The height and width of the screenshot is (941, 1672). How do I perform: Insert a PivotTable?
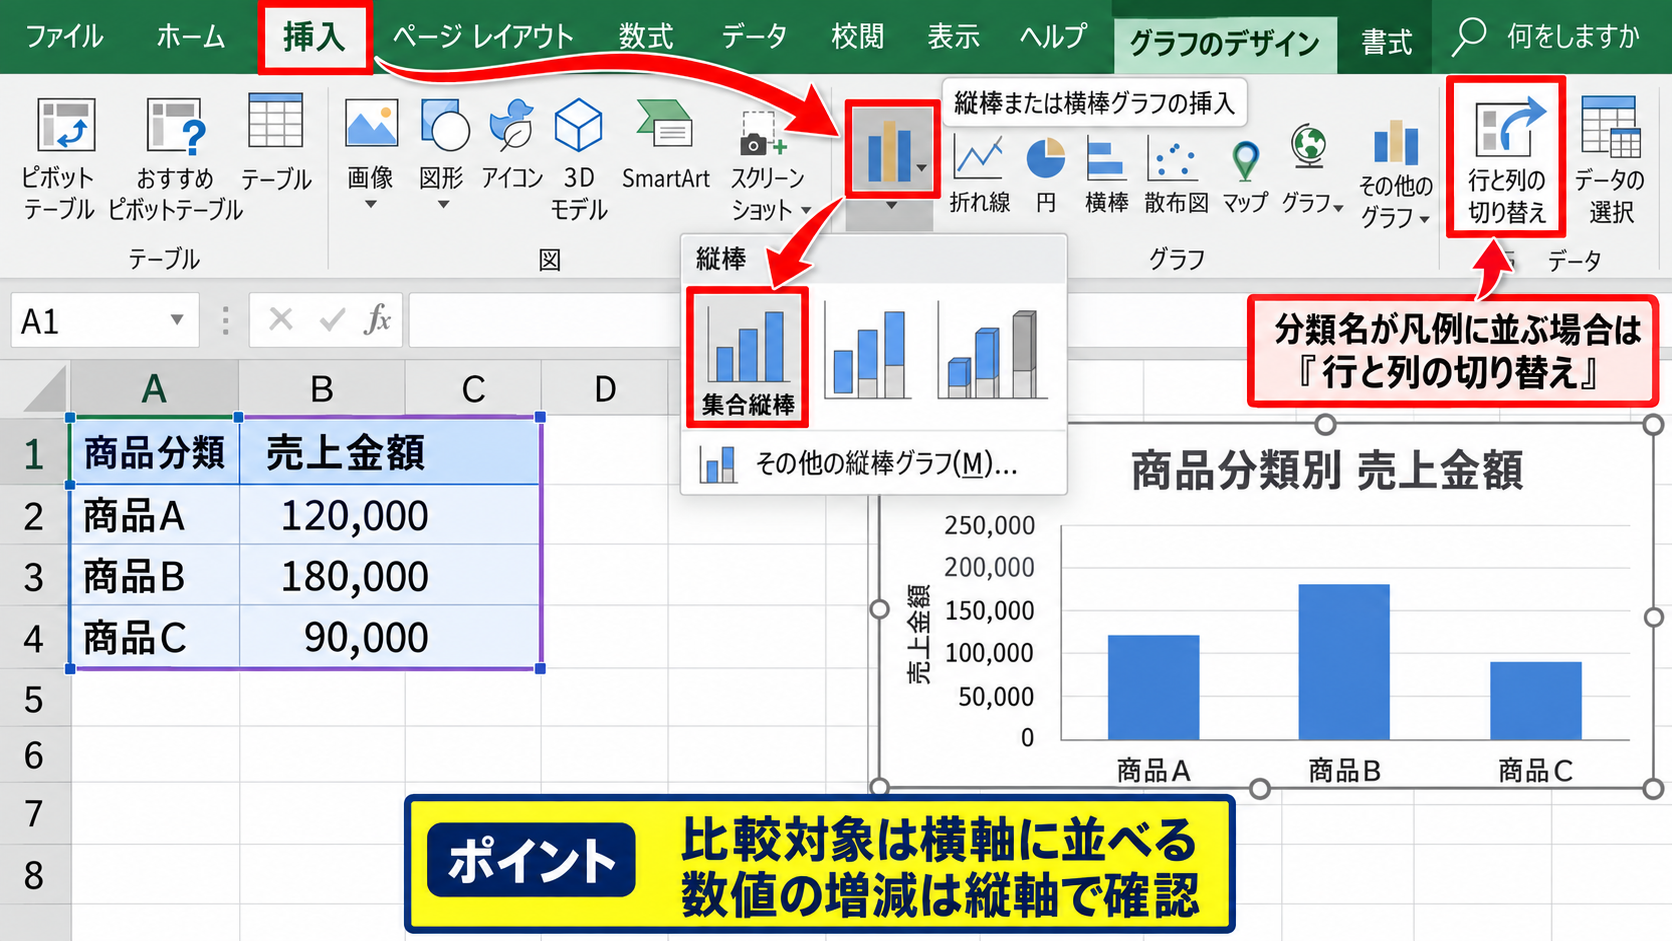click(58, 159)
